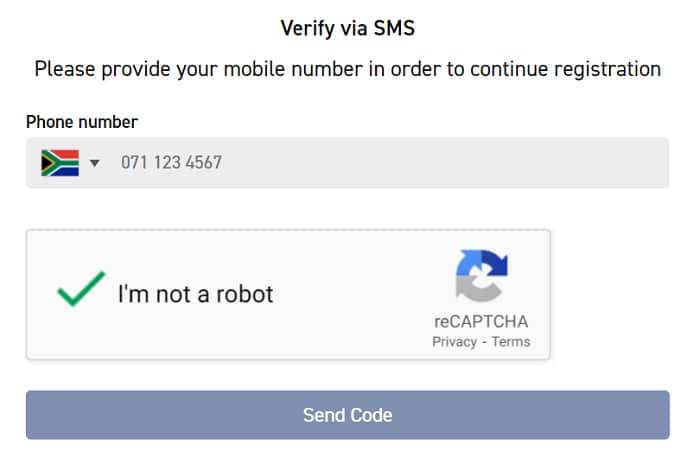The width and height of the screenshot is (700, 464).
Task: Open the reCAPTCHA Terms link
Action: [x=511, y=342]
